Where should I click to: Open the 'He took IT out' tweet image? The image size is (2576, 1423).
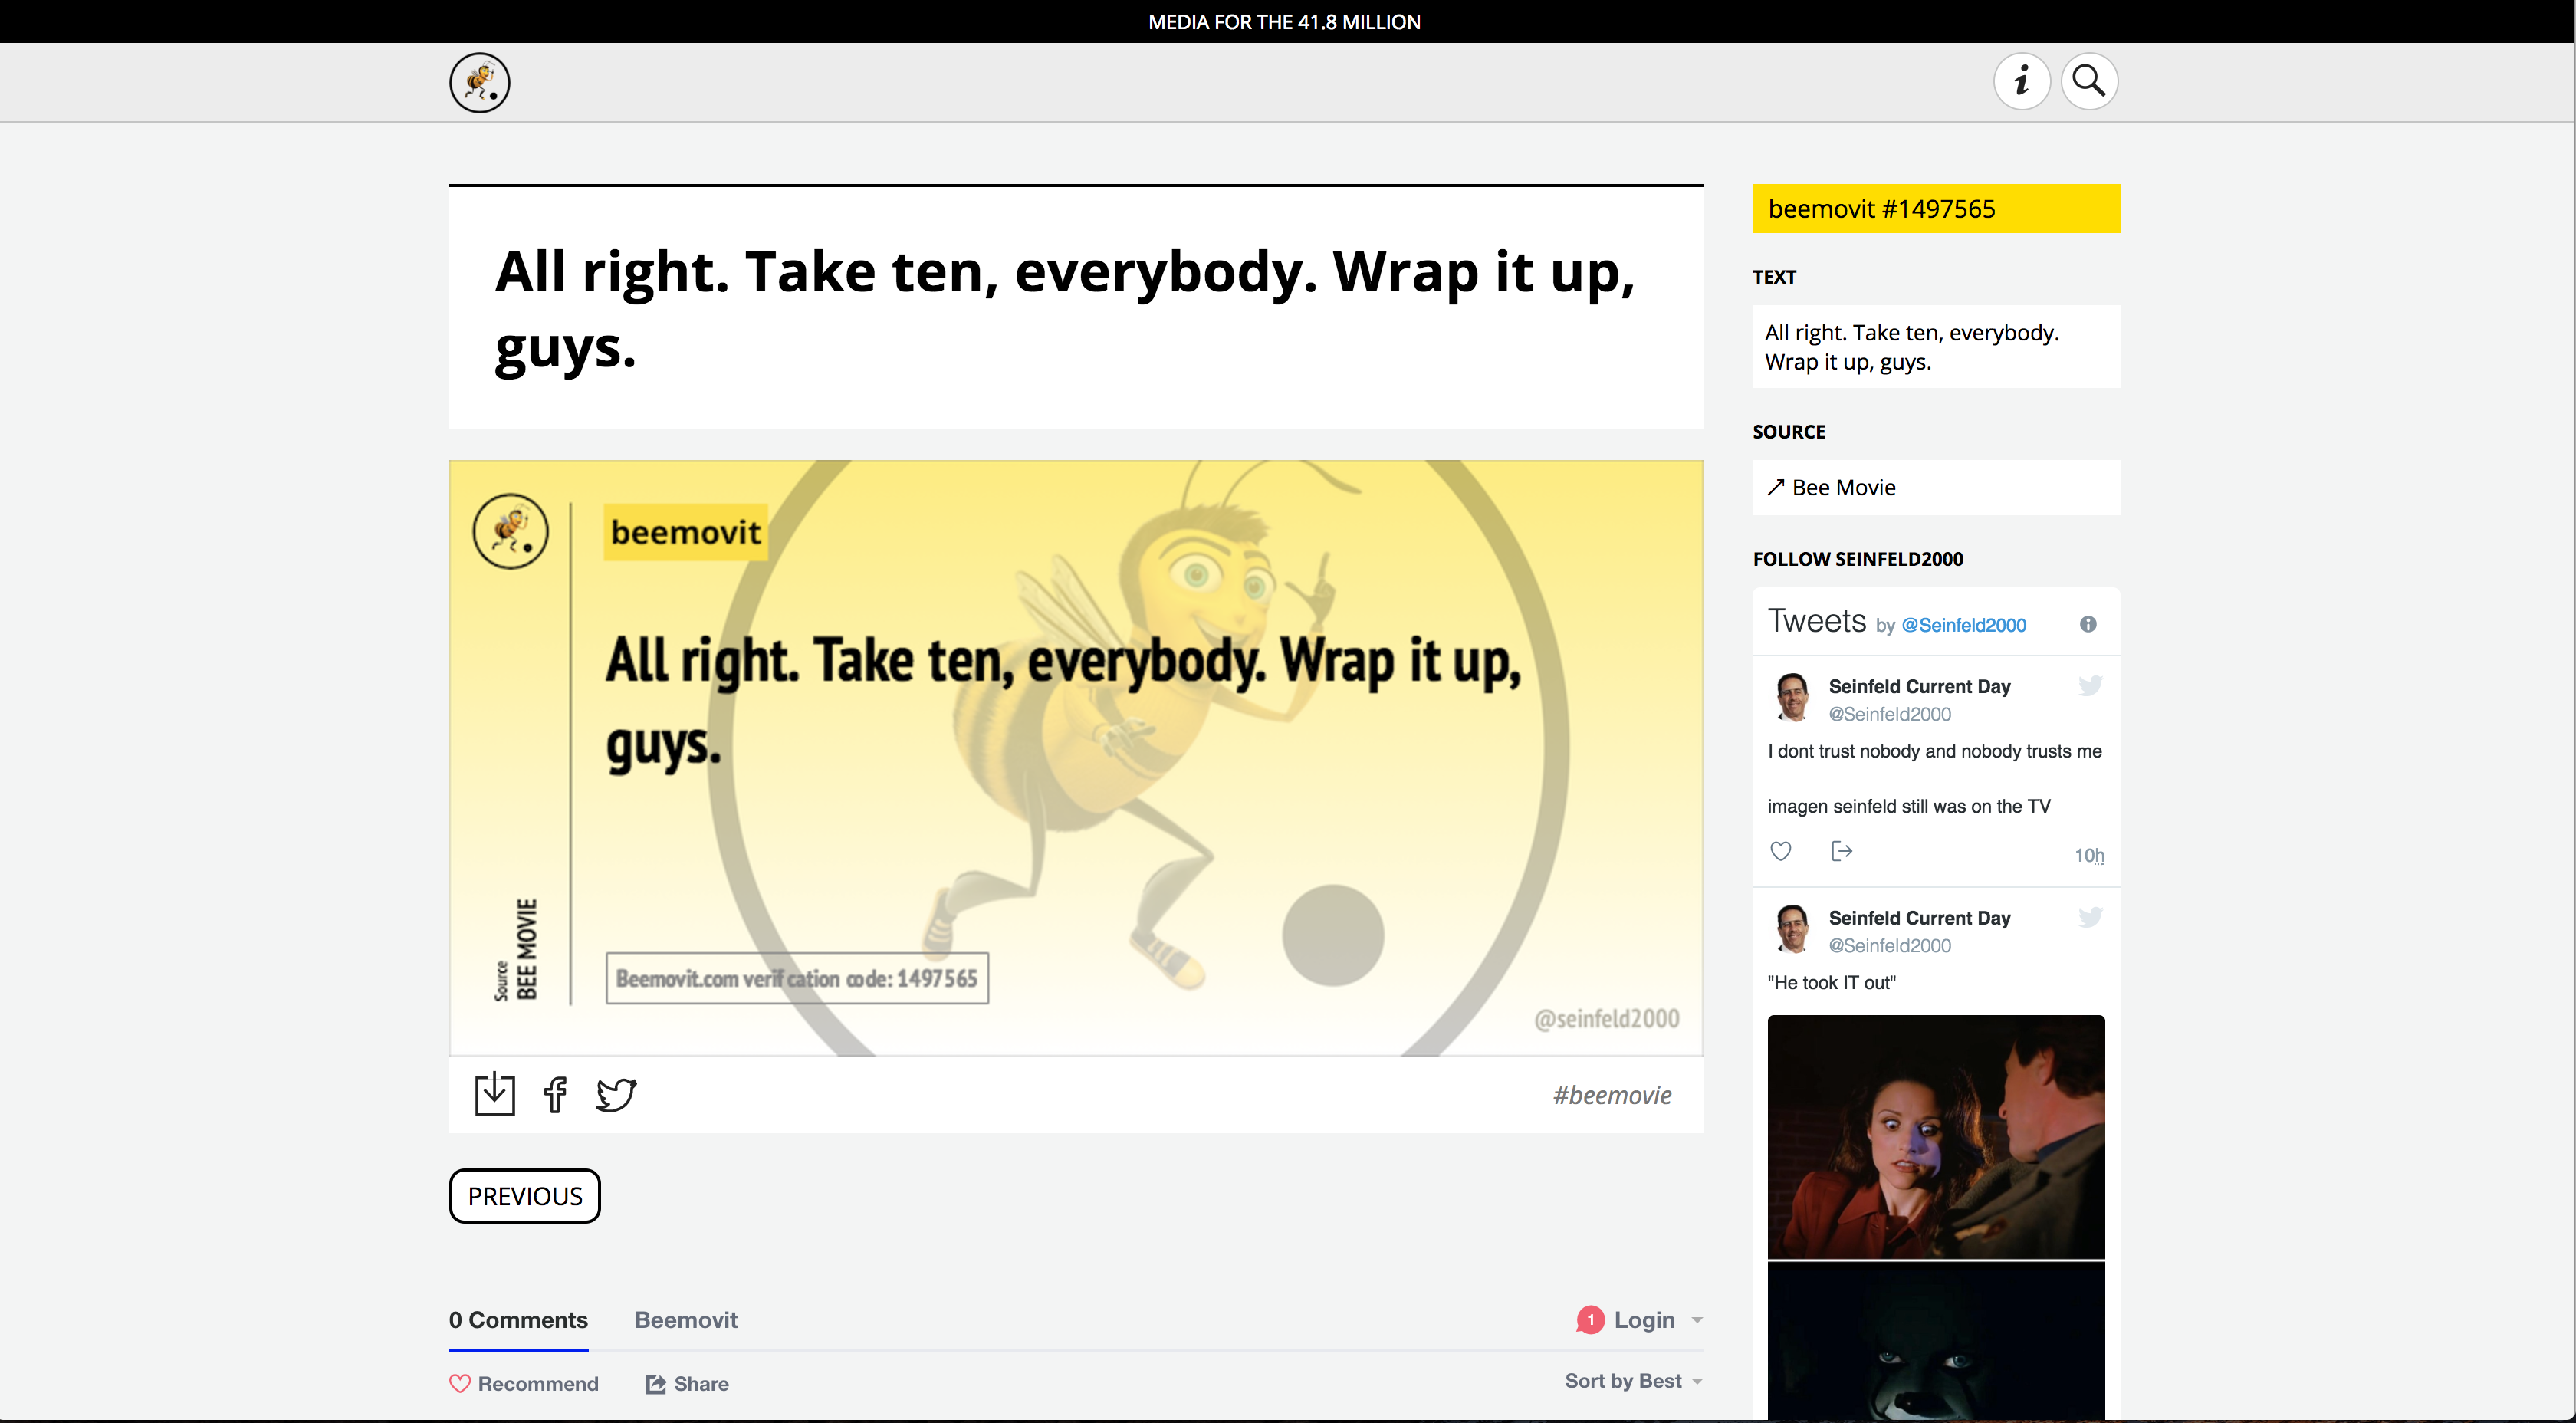1935,1136
